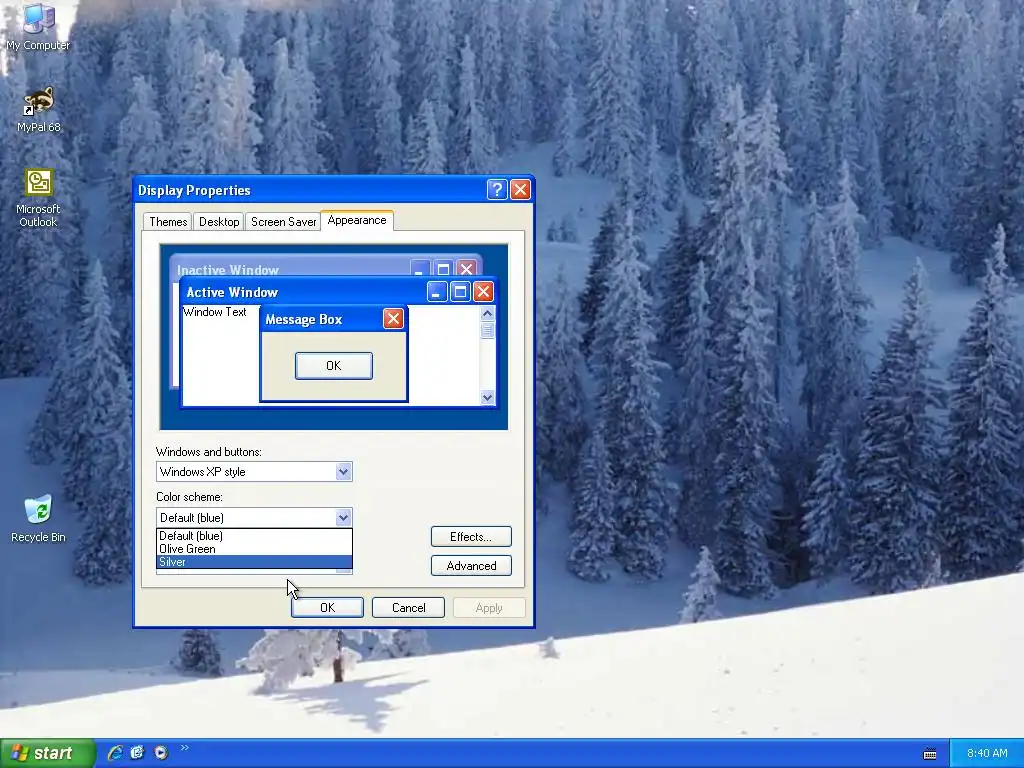Open the Windows and buttons dropdown
The width and height of the screenshot is (1024, 768).
click(x=344, y=472)
